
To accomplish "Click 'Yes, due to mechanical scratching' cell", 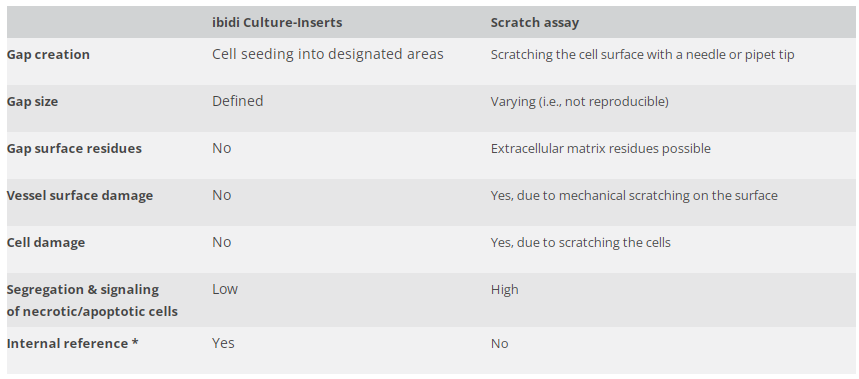I will pyautogui.click(x=634, y=196).
